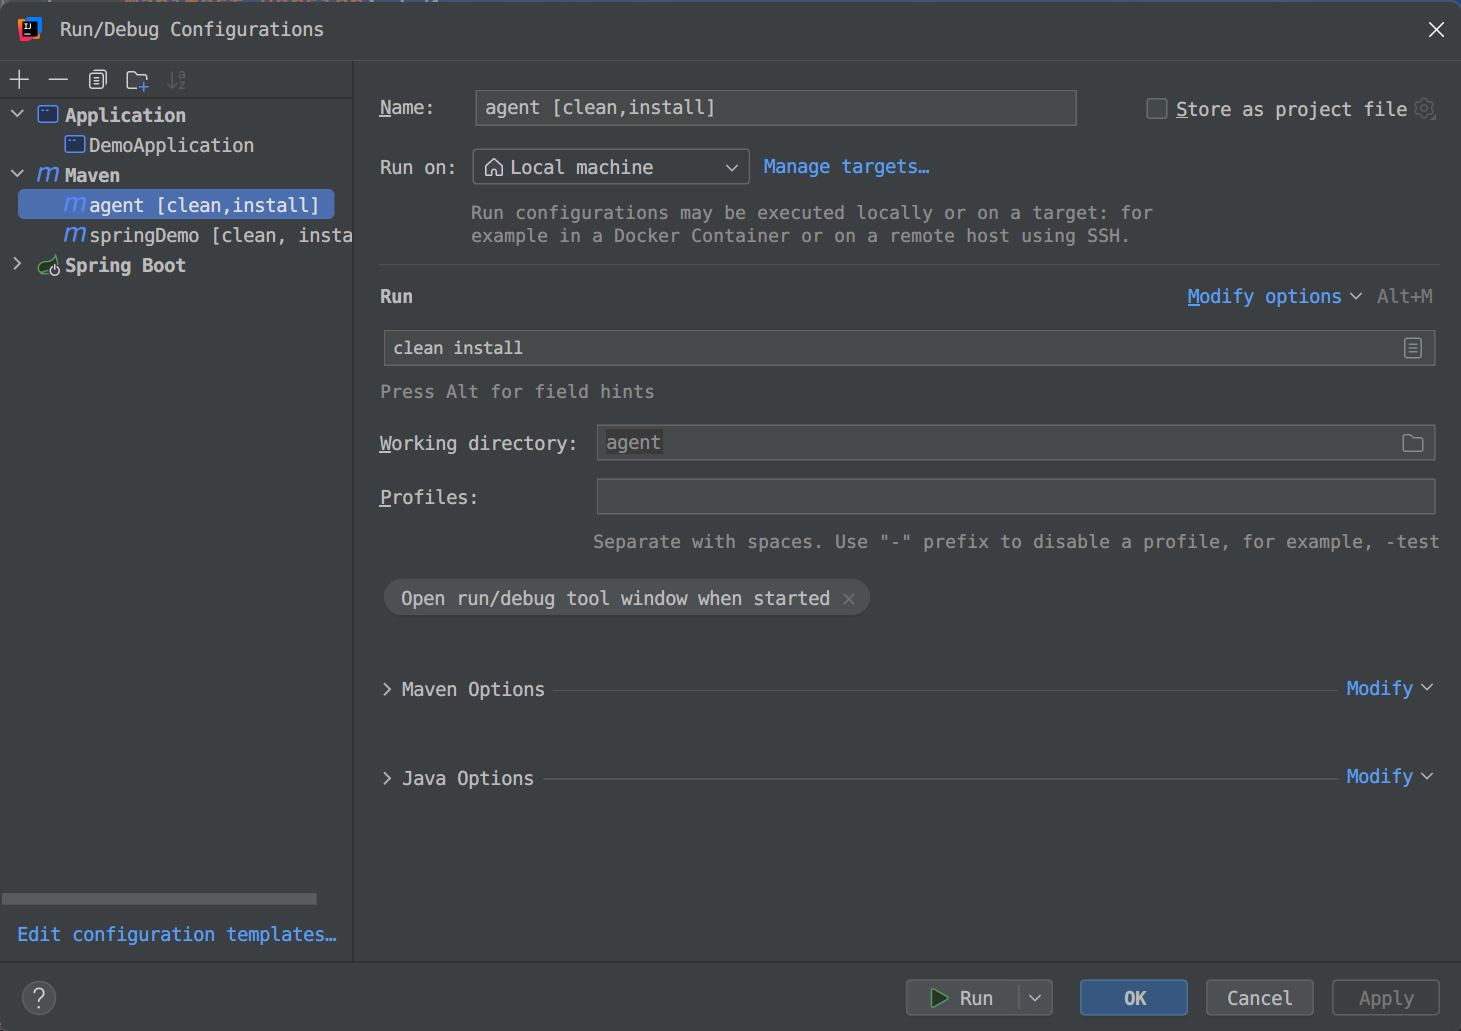Click the Apply button
1461x1031 pixels.
[x=1386, y=998]
